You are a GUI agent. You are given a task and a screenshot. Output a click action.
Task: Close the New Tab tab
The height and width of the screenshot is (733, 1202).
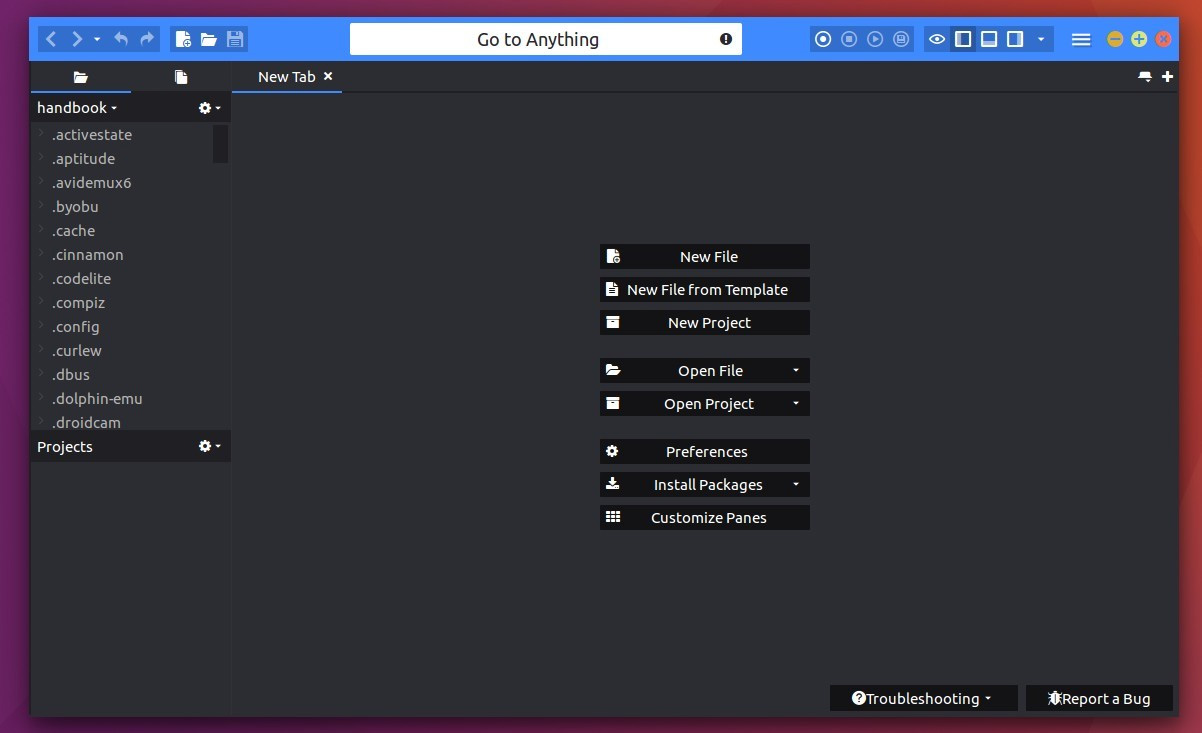pos(328,76)
